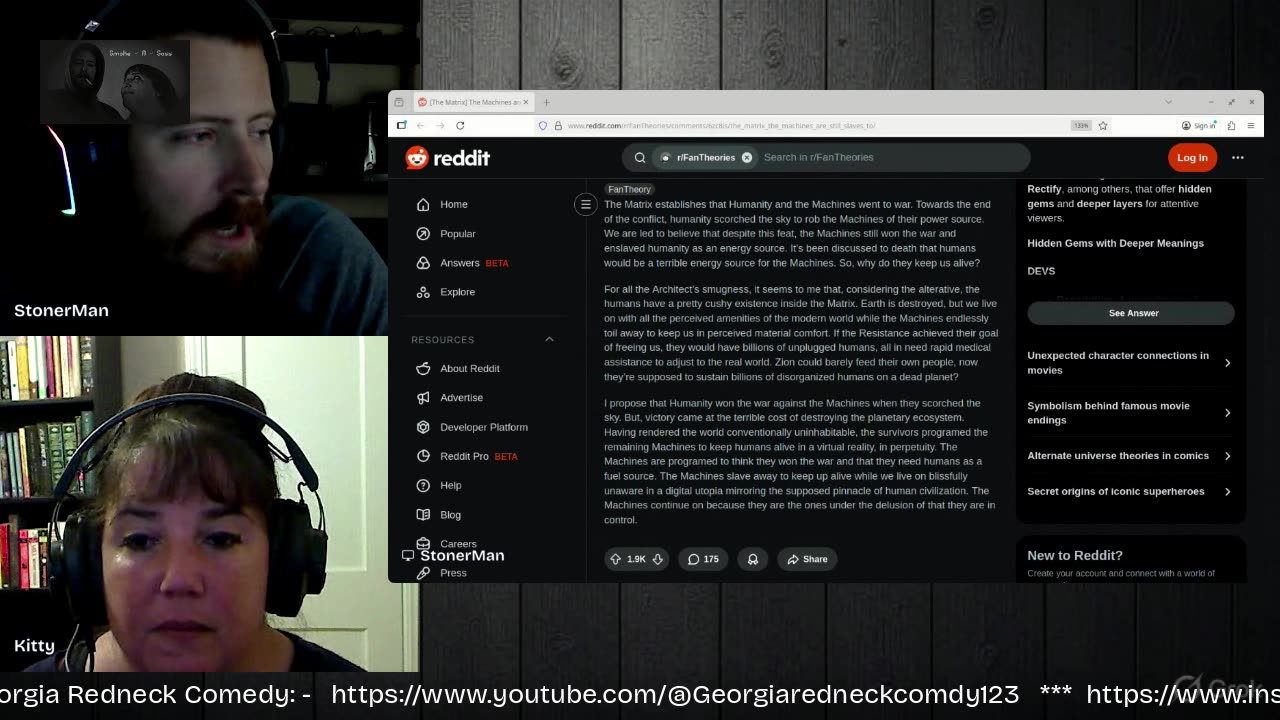This screenshot has height=720, width=1280.
Task: Expand Secret origins of iconic superheroes
Action: click(x=1130, y=492)
